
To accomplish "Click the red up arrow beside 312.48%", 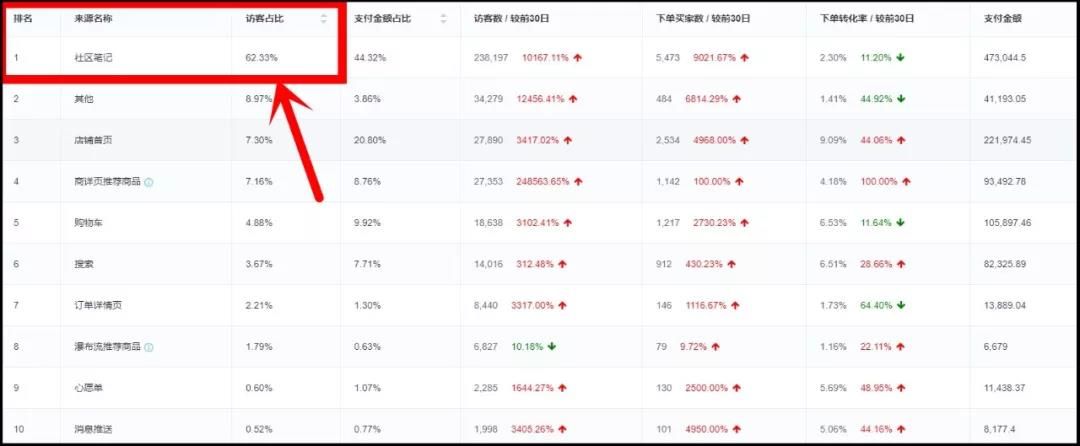I will [x=562, y=264].
